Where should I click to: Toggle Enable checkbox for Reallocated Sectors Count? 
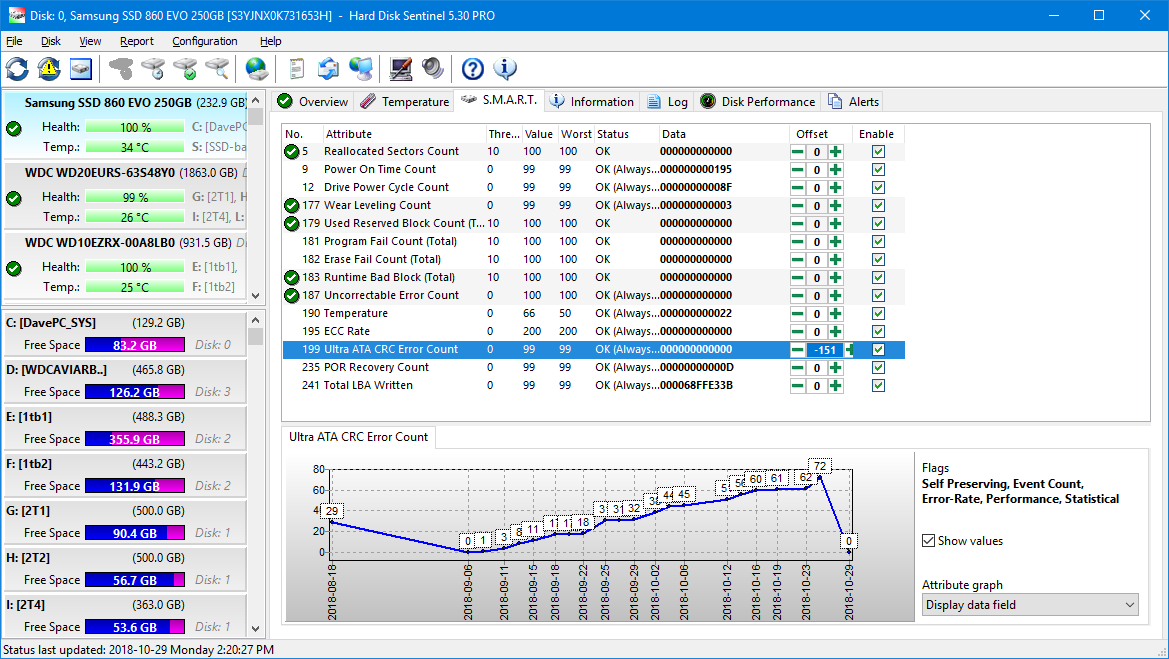point(878,151)
